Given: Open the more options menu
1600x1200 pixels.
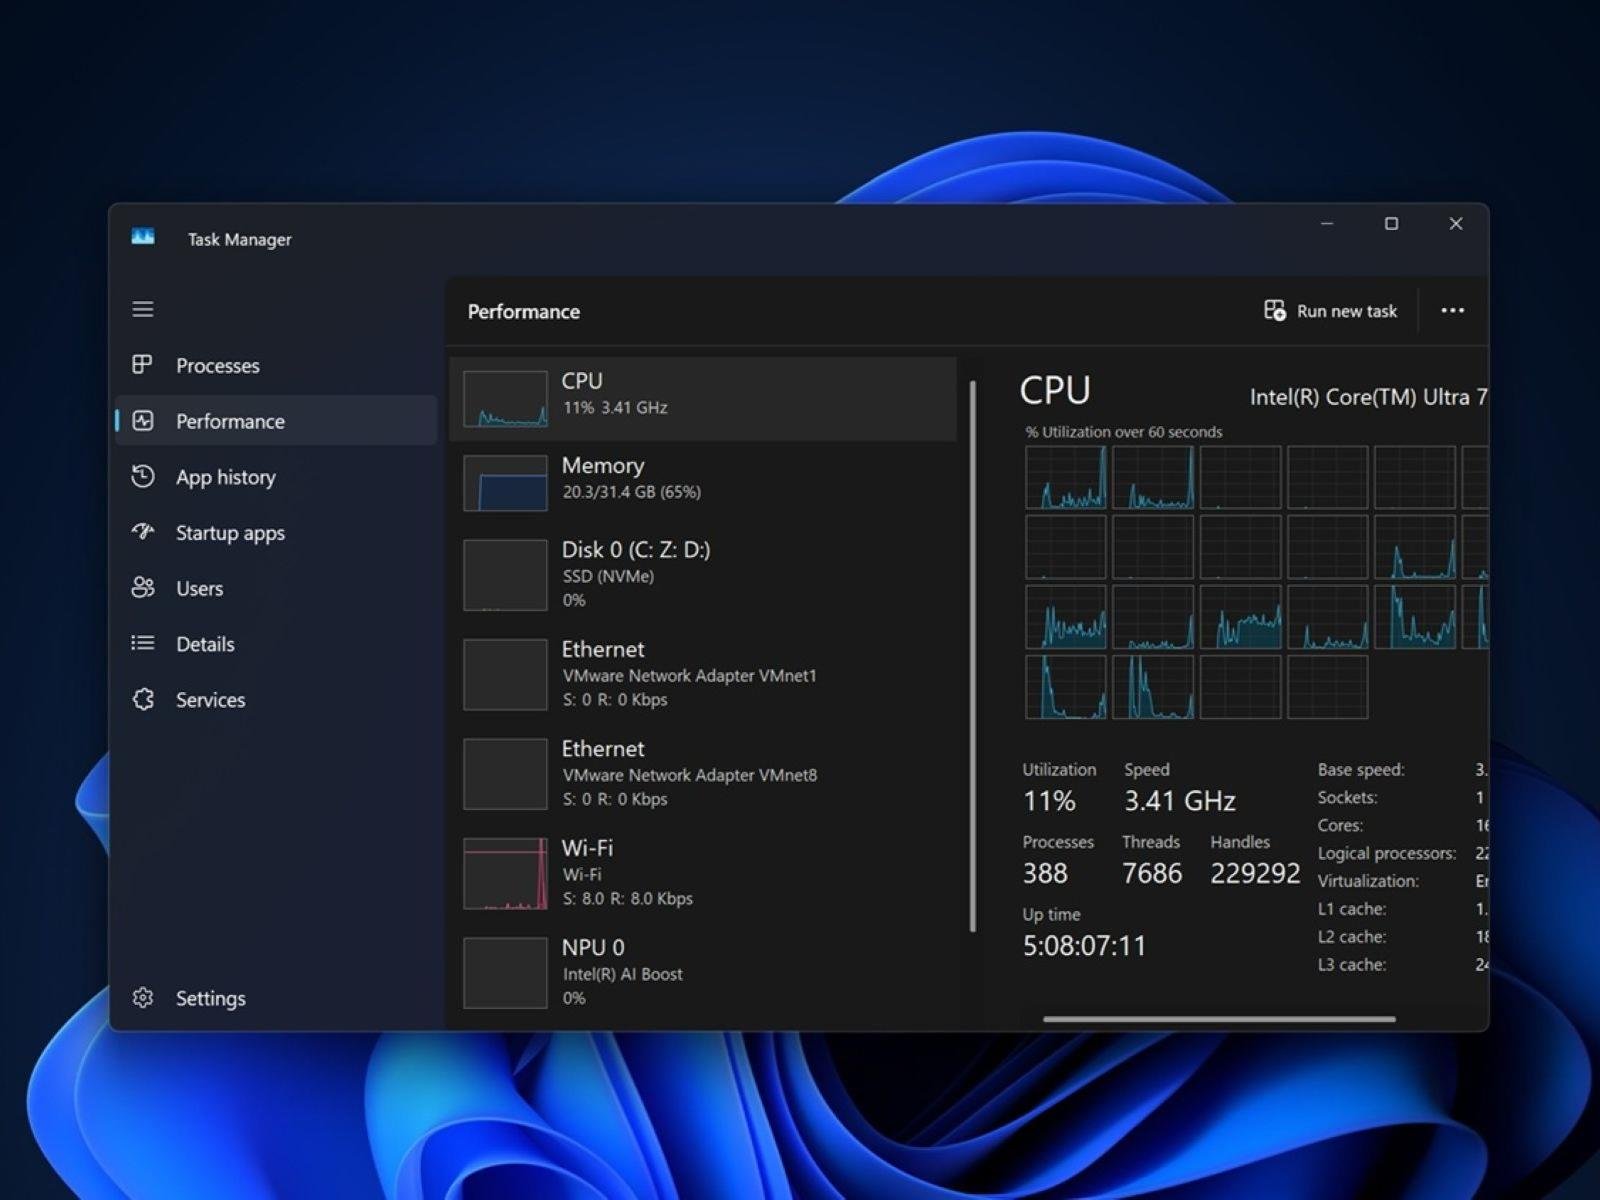Looking at the screenshot, I should (x=1452, y=310).
